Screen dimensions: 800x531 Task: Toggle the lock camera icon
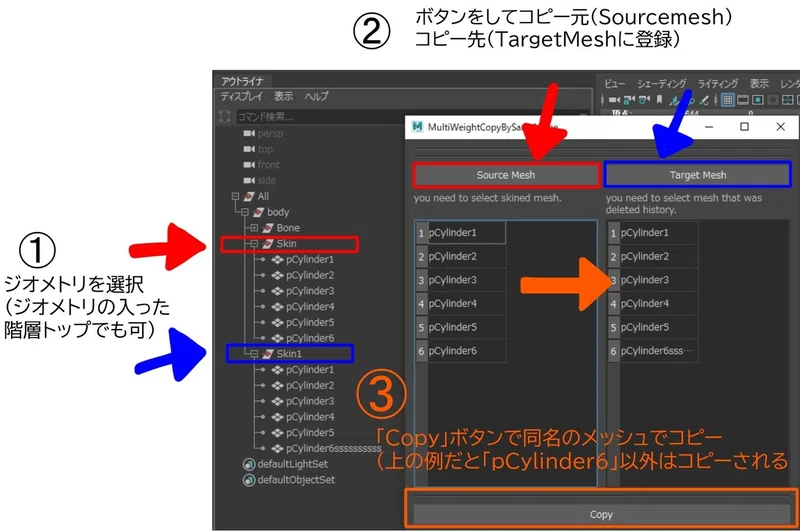coord(630,99)
